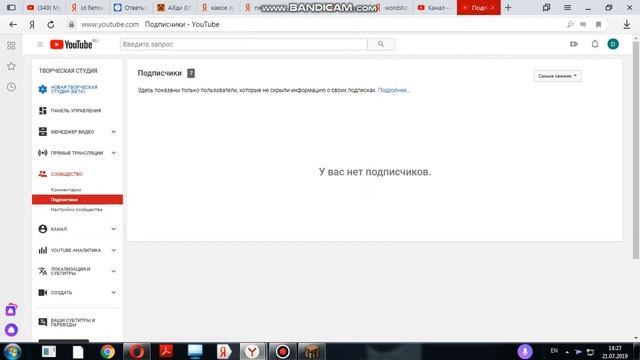640x360 pixels.
Task: Switch to the first YouTube (349) tab
Action: pyautogui.click(x=43, y=7)
